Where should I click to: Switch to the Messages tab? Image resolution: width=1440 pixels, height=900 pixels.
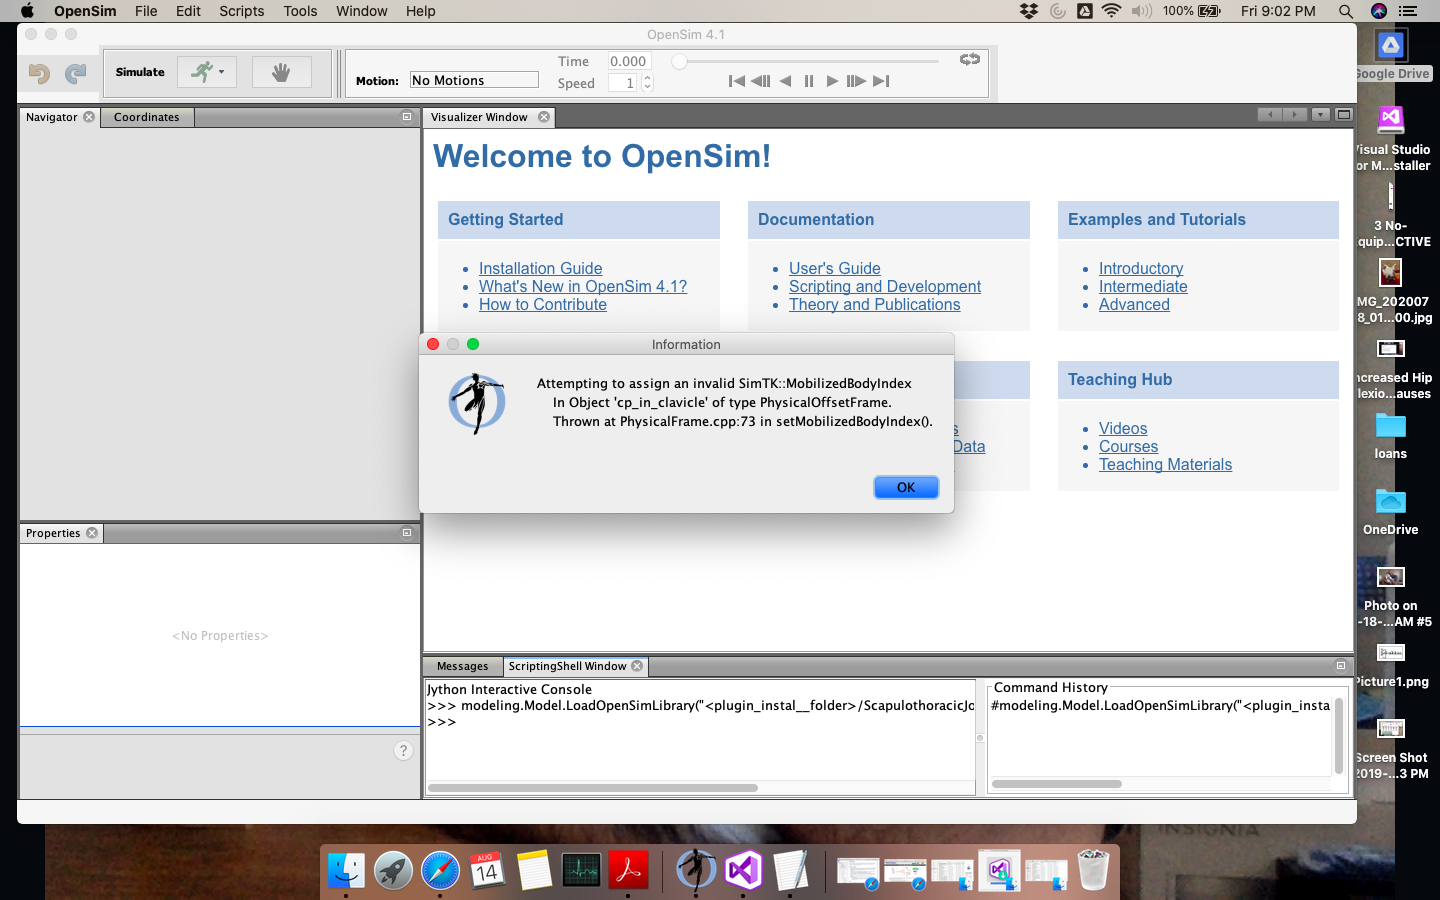(x=462, y=666)
